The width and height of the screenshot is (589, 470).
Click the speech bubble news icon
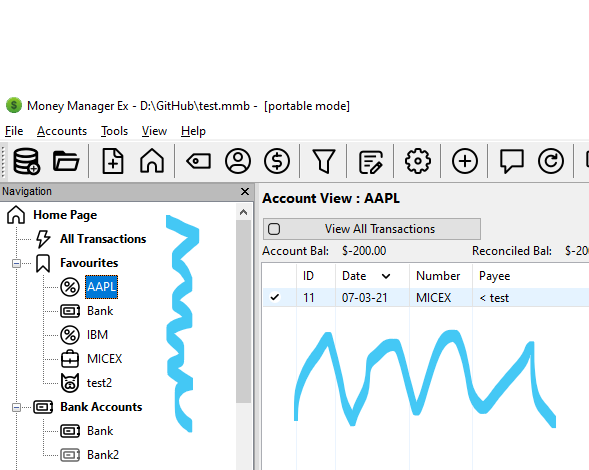click(x=512, y=161)
